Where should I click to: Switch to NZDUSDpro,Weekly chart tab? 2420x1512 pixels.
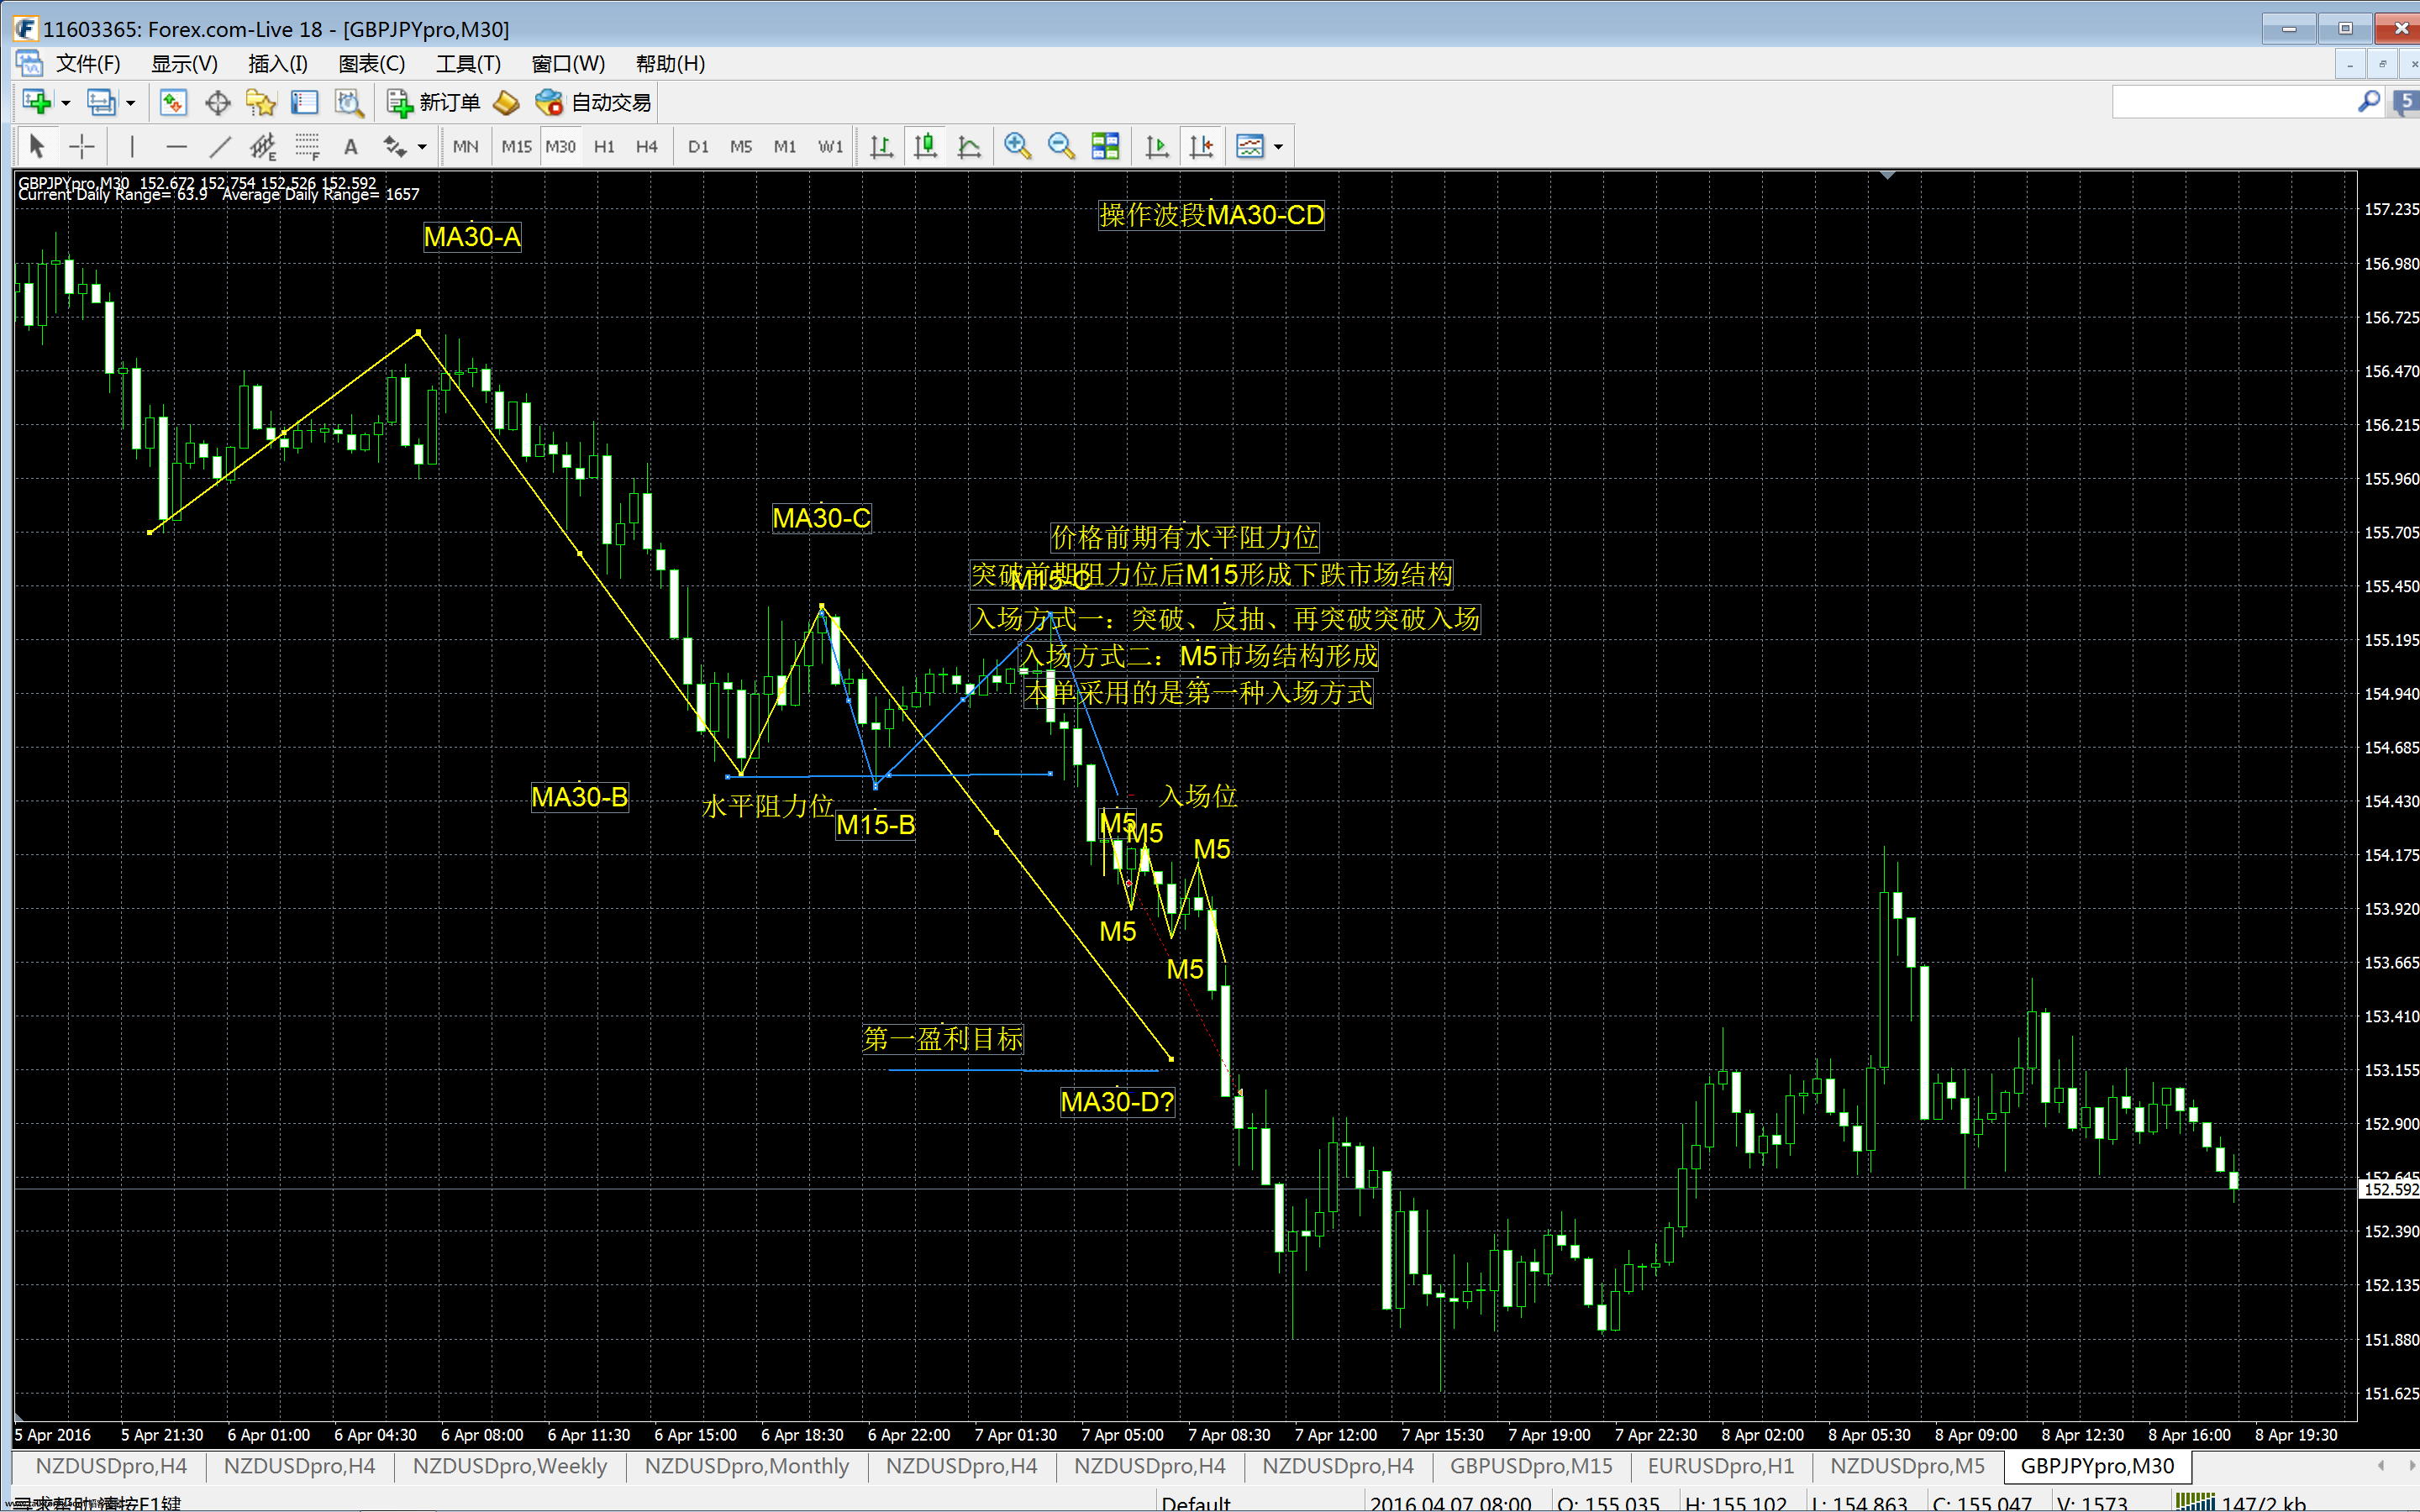coord(510,1466)
